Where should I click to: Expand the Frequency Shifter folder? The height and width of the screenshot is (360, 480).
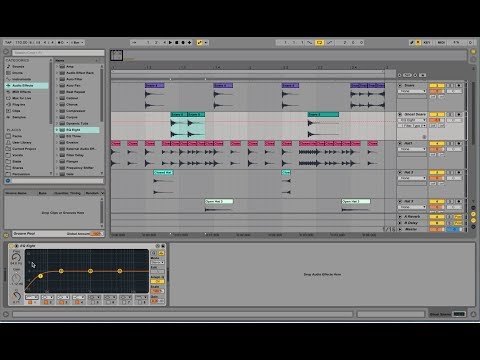(57, 168)
